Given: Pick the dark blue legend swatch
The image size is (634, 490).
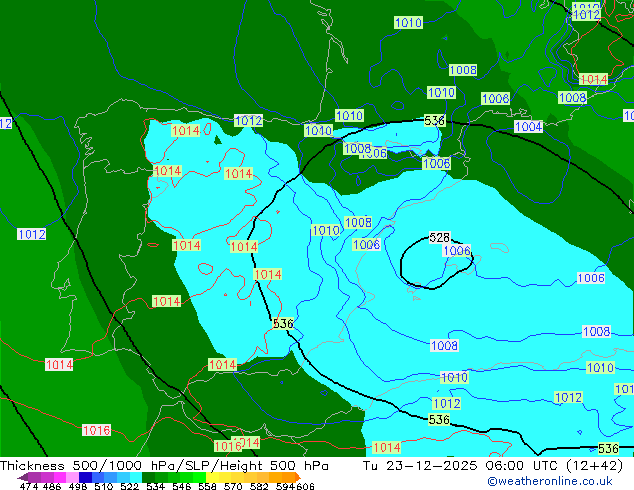Looking at the screenshot, I should 85,477.
